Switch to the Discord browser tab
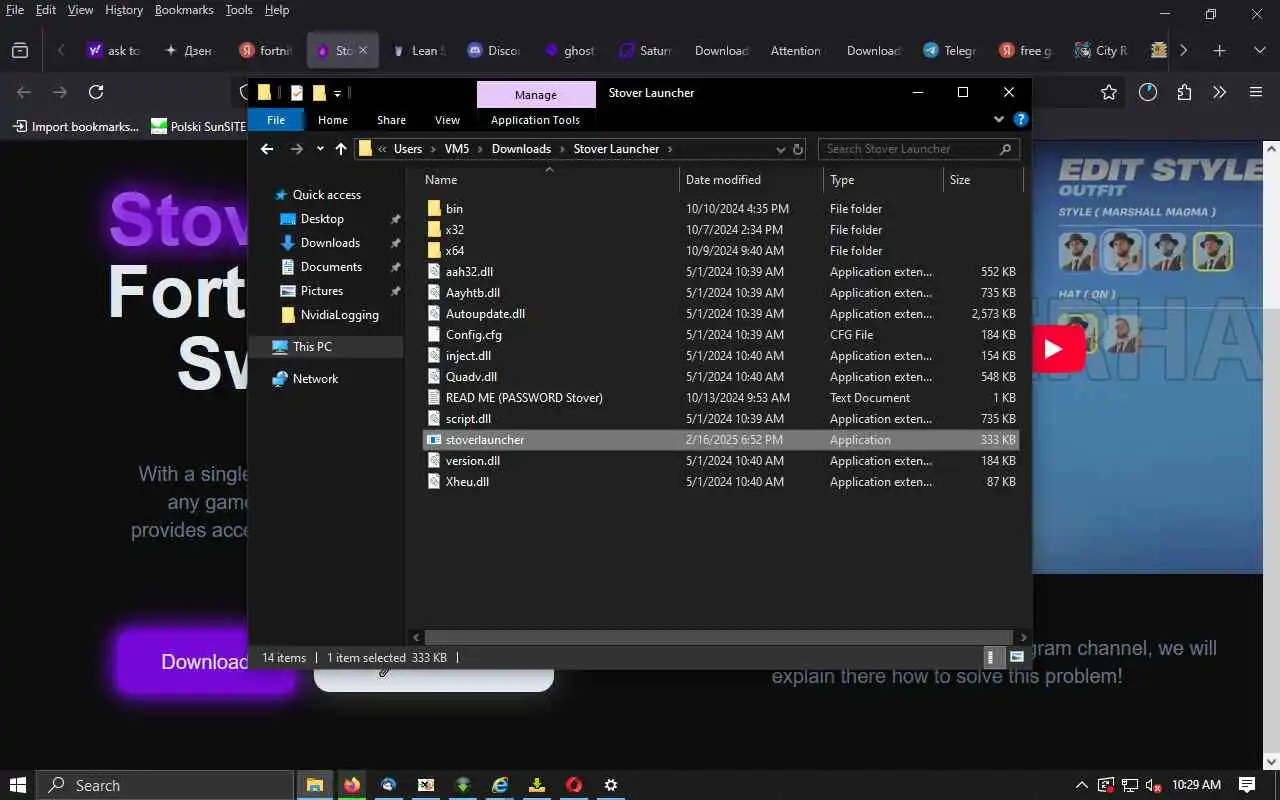This screenshot has width=1280, height=800. pyautogui.click(x=493, y=50)
